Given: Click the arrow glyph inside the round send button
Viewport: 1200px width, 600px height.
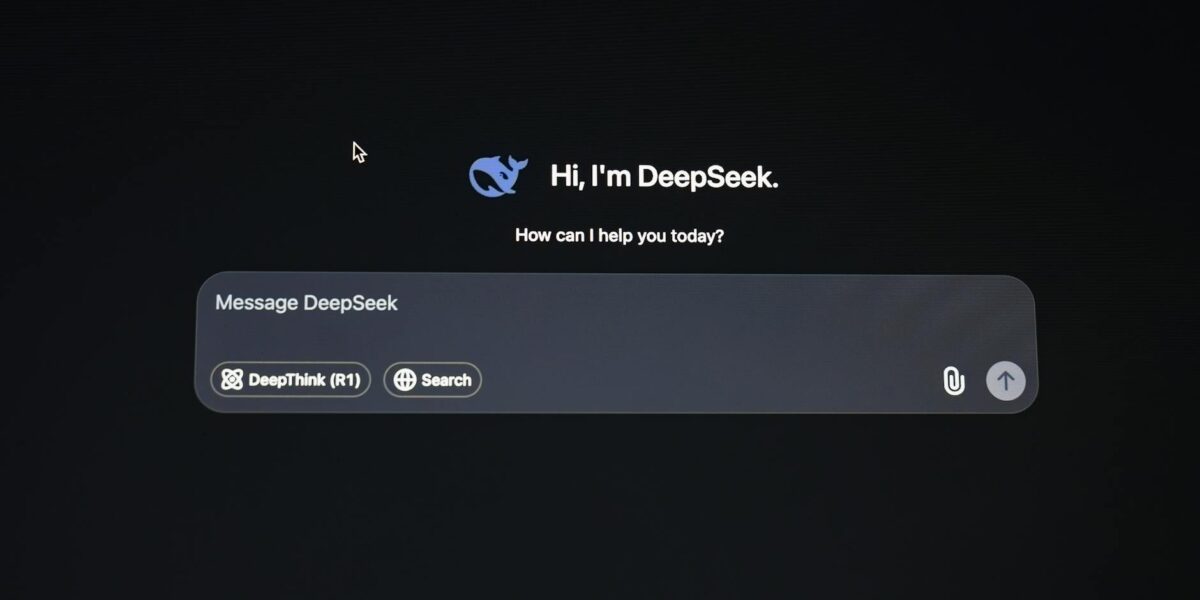Looking at the screenshot, I should point(1006,381).
